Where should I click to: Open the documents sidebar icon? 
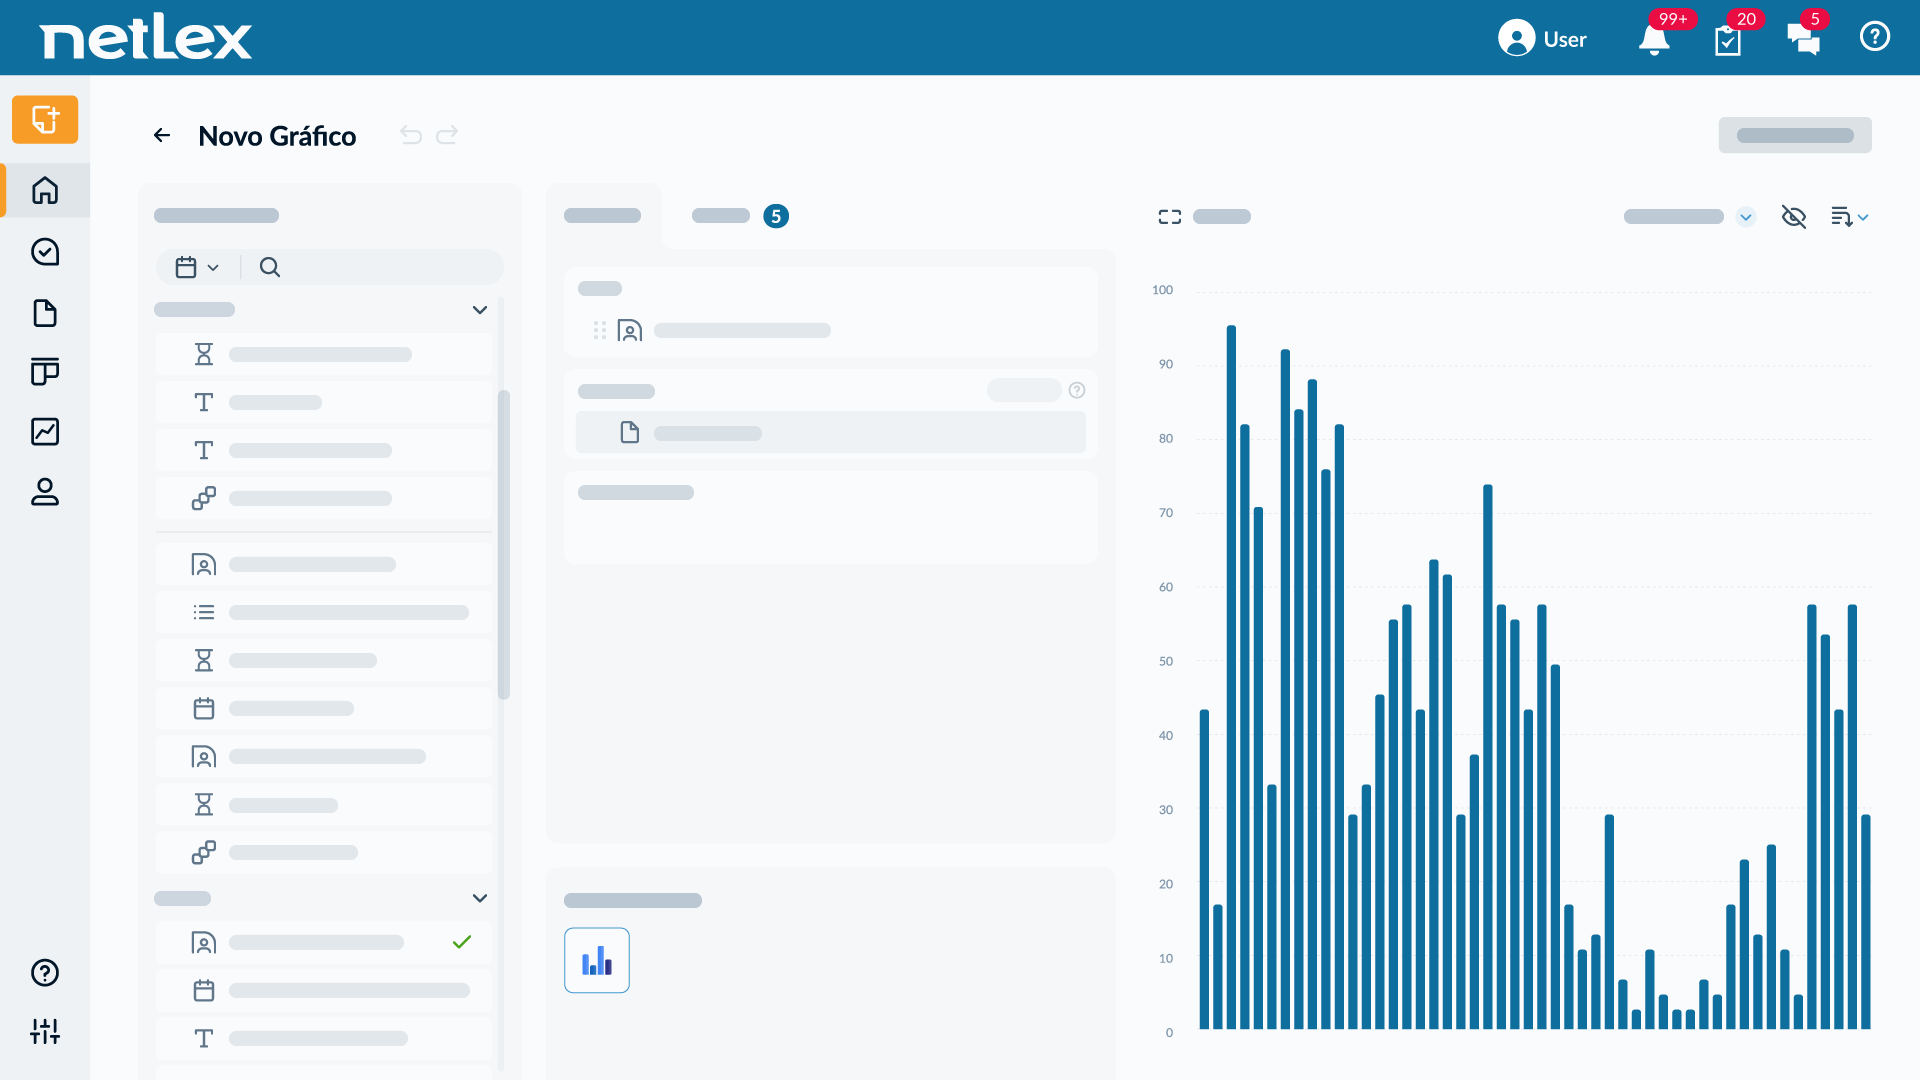click(x=45, y=313)
